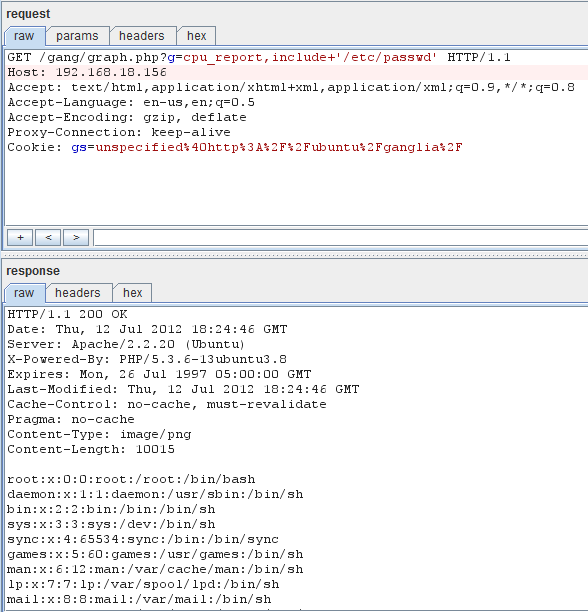Viewport: 588px width, 612px height.
Task: Click the Expires: Mon, 26 Jul 1997 line
Action: [x=159, y=374]
